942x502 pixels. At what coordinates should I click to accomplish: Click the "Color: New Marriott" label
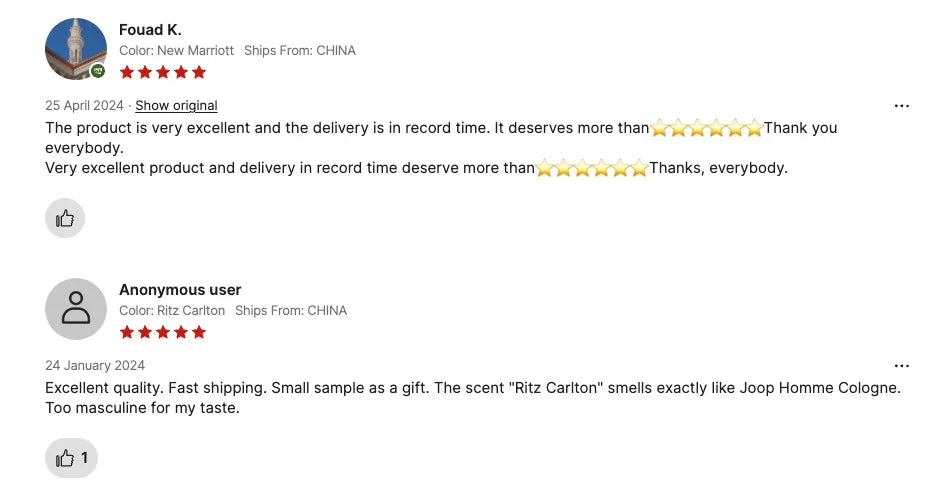177,50
